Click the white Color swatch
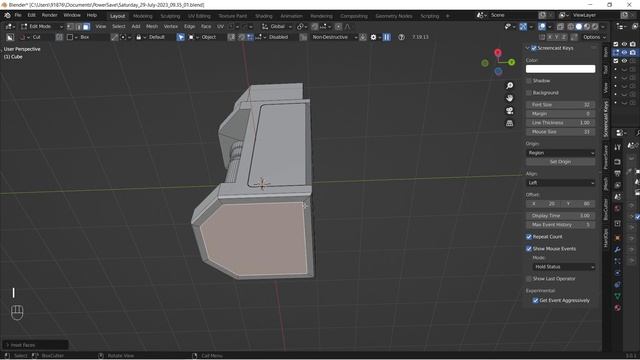640x360 pixels. 560,69
